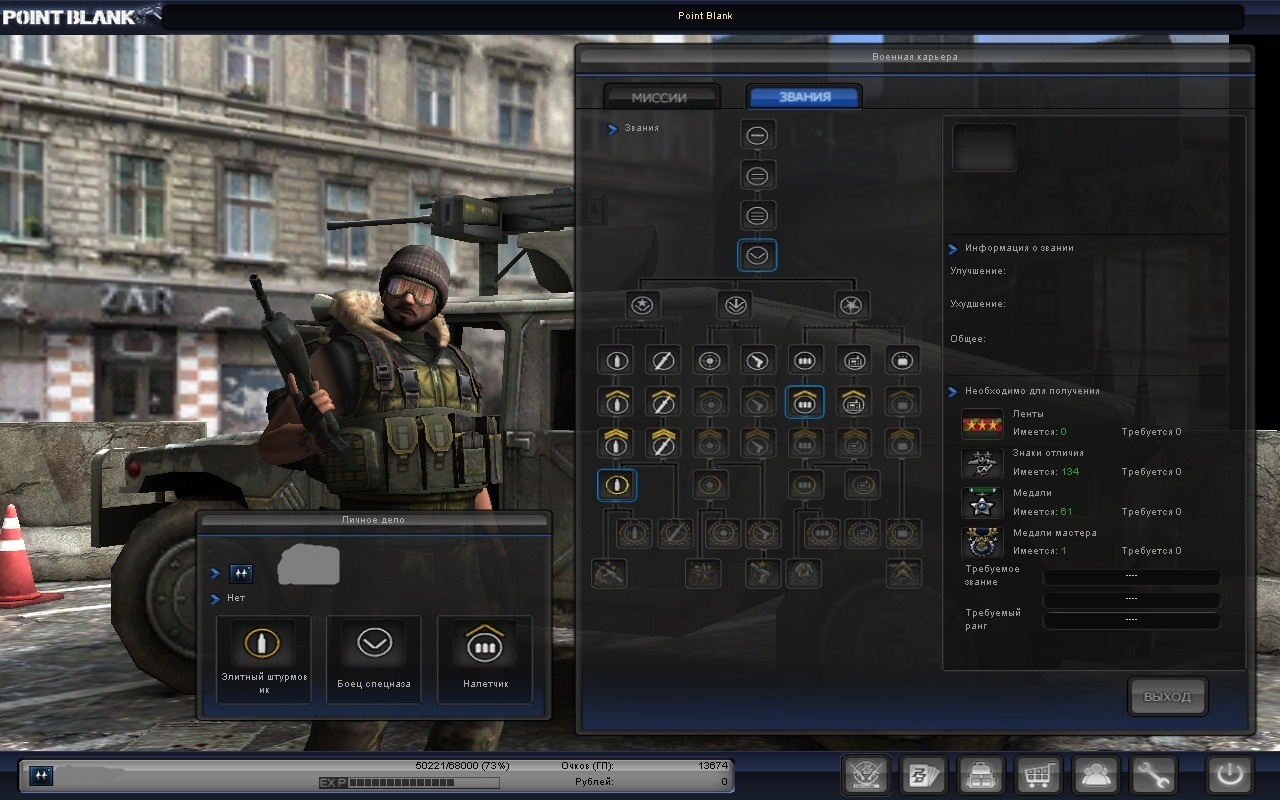Image resolution: width=1280 pixels, height=800 pixels.
Task: Switch to the МИССИИ tab
Action: pyautogui.click(x=660, y=97)
